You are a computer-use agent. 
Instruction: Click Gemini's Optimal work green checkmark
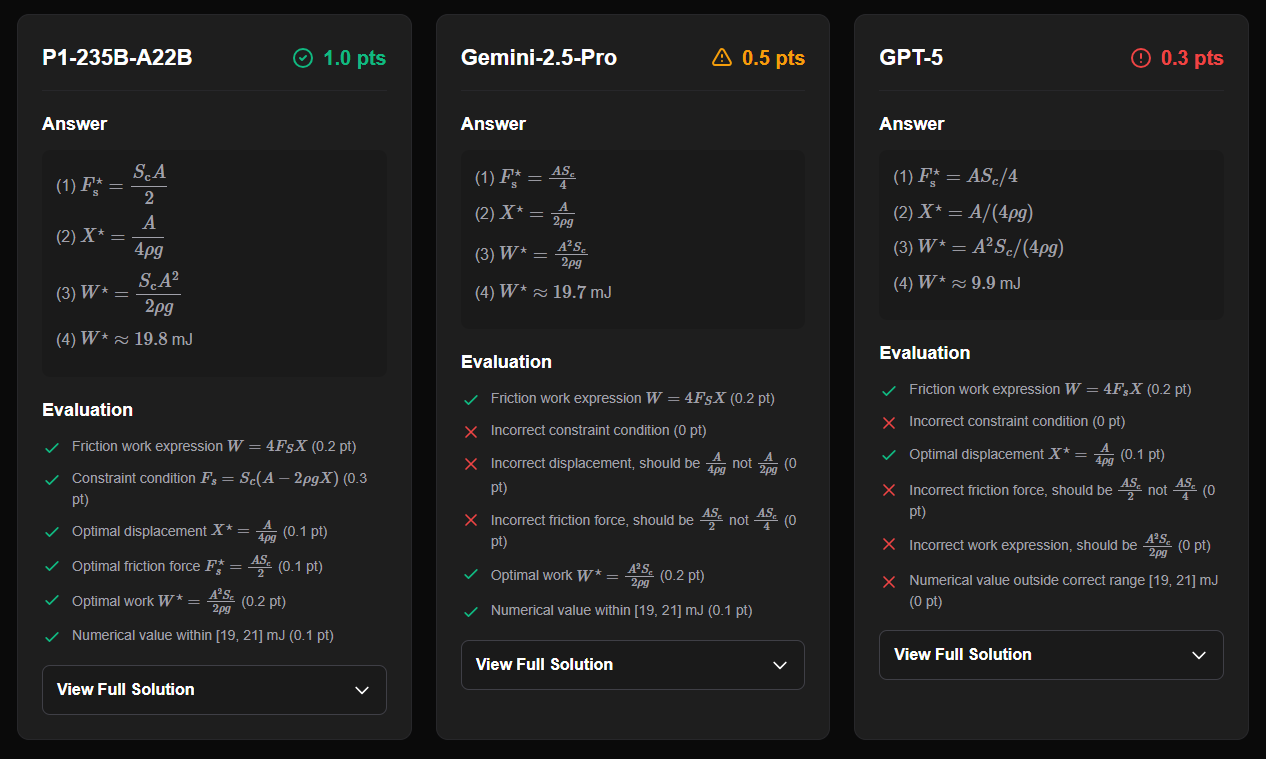click(x=471, y=575)
